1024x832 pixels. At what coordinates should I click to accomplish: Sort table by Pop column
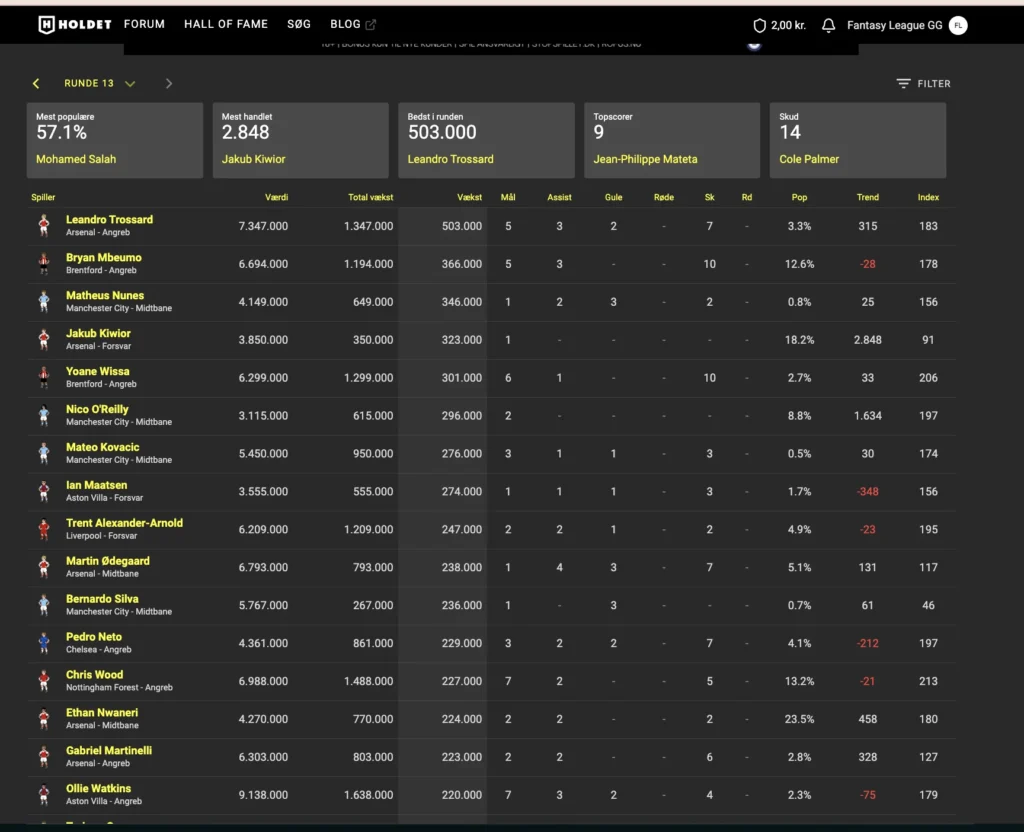pyautogui.click(x=799, y=197)
